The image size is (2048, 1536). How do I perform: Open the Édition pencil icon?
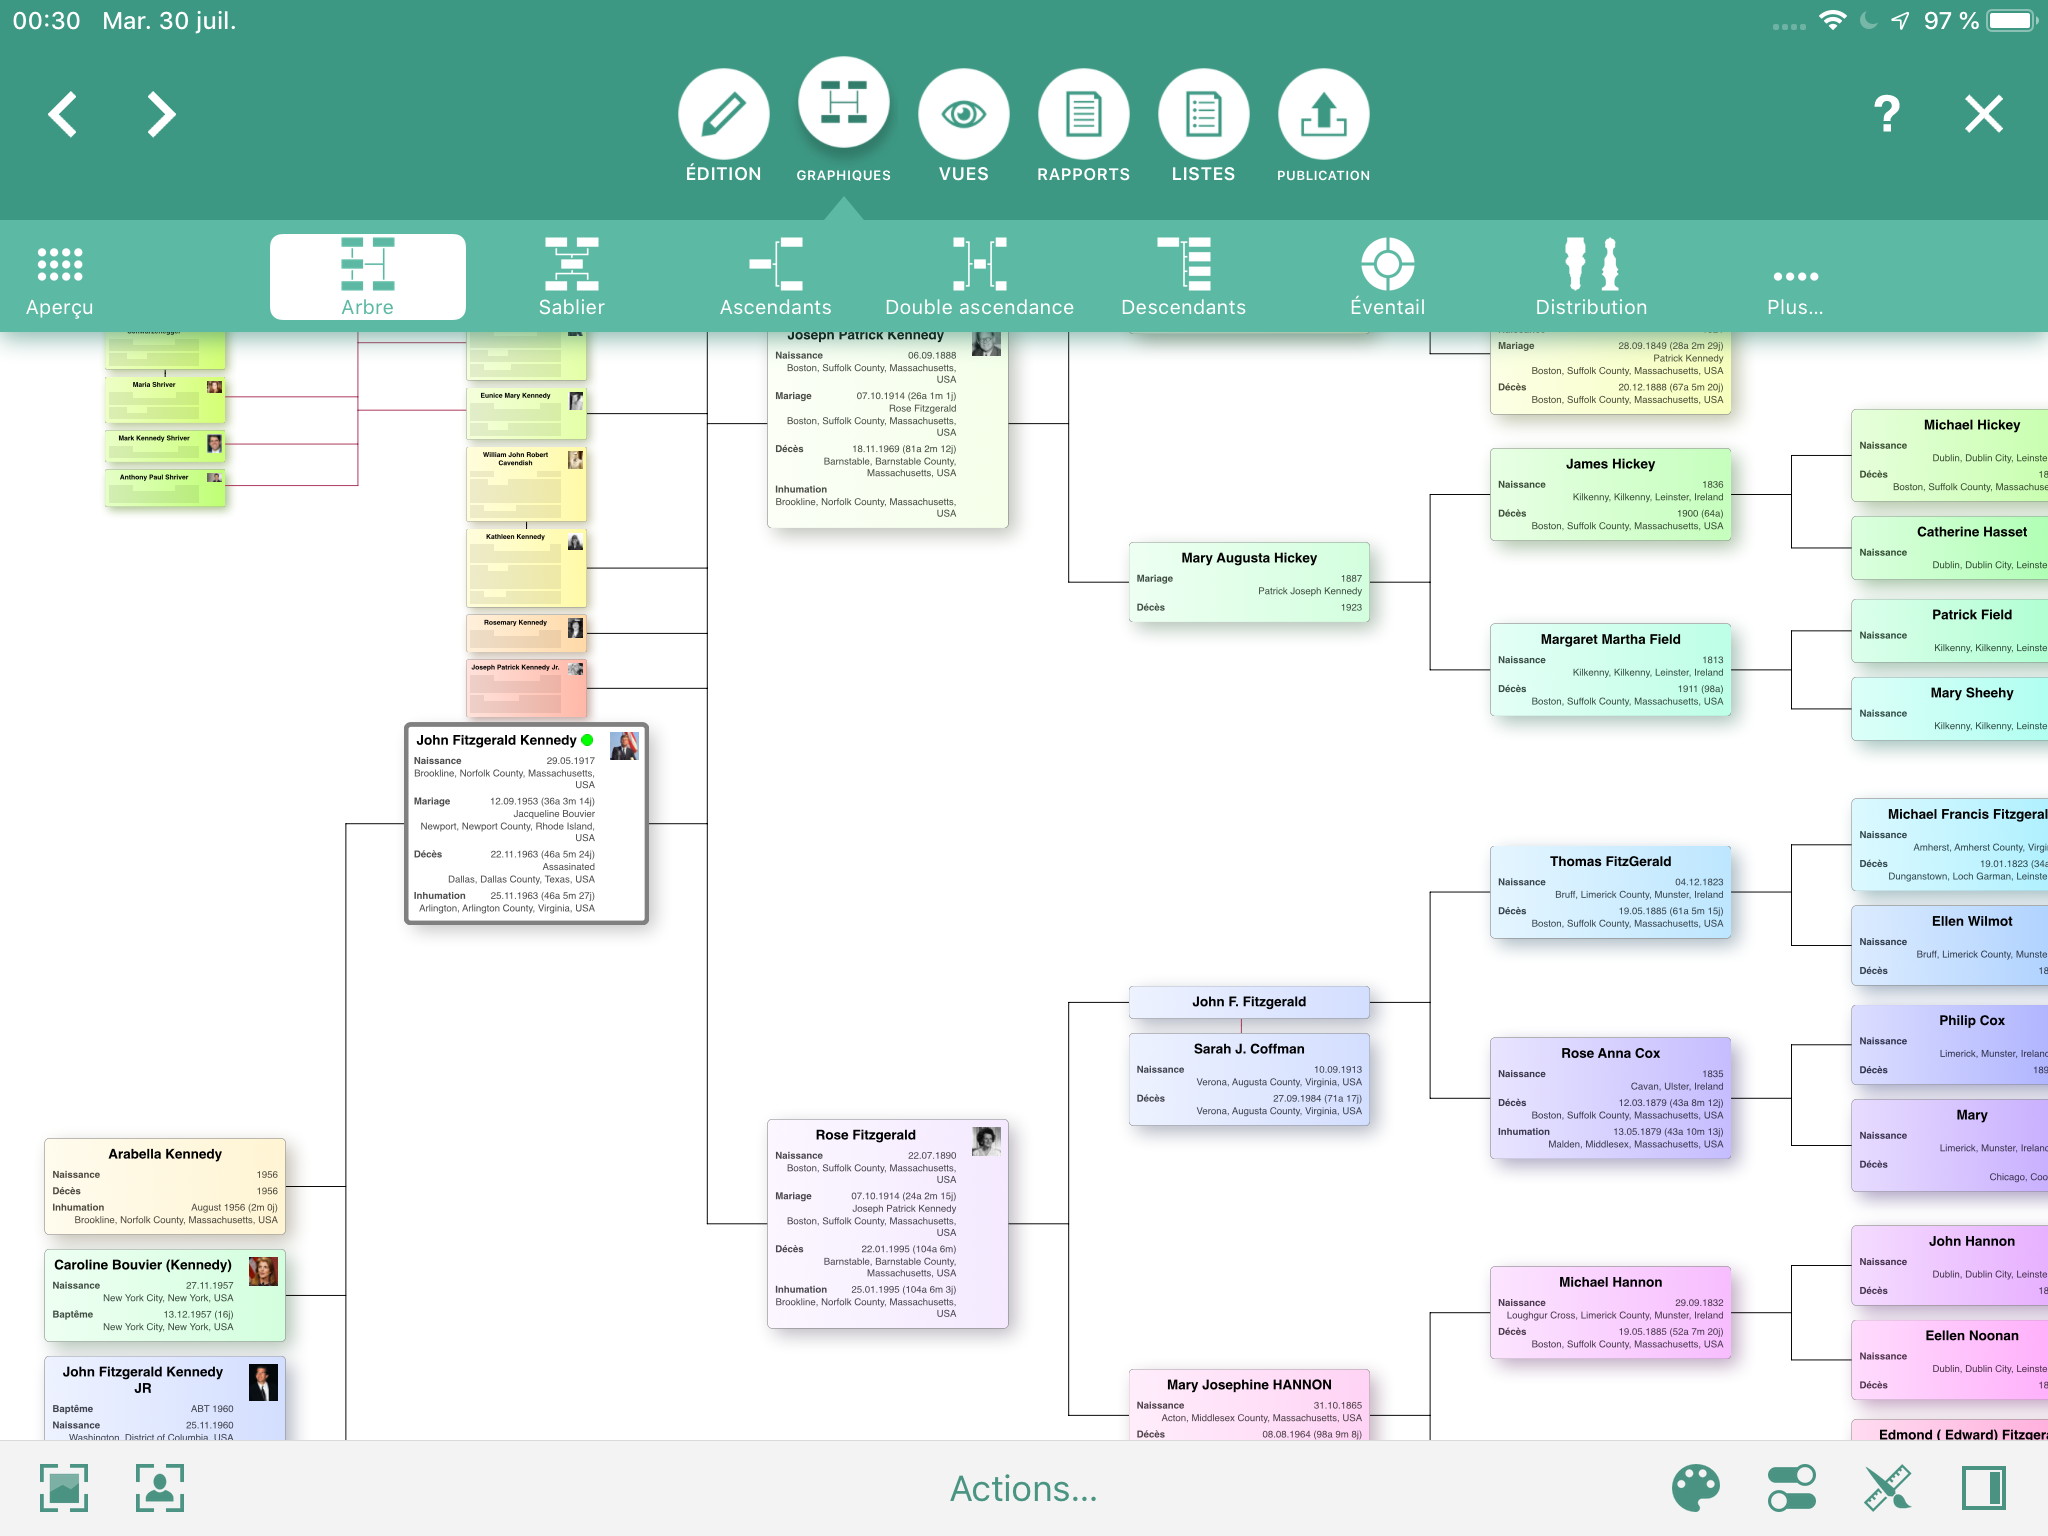click(x=723, y=114)
